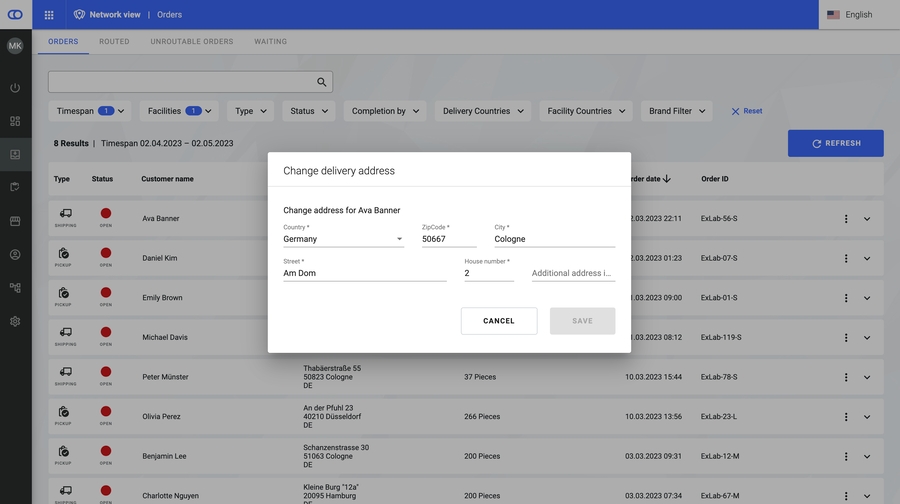Open the user account sidebar icon
The image size is (900, 504).
coord(15,255)
